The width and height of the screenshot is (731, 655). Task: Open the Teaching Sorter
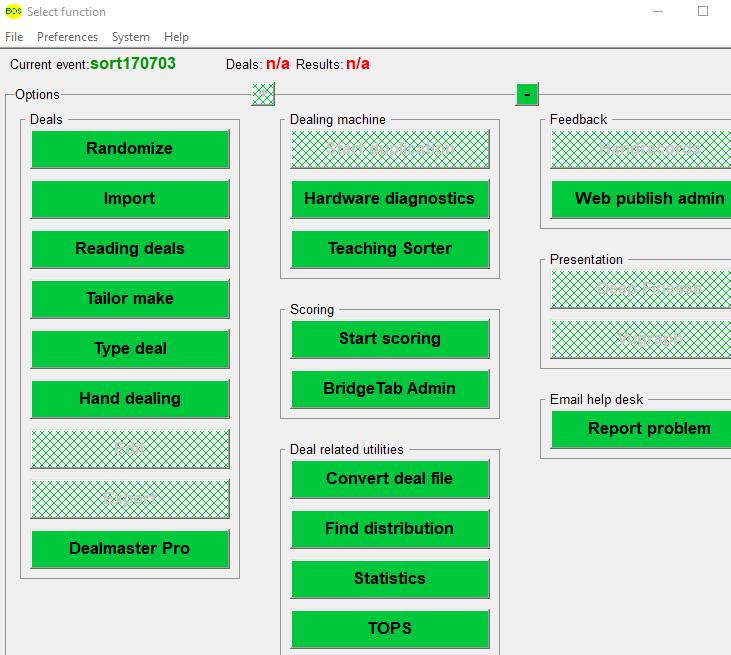pyautogui.click(x=390, y=249)
